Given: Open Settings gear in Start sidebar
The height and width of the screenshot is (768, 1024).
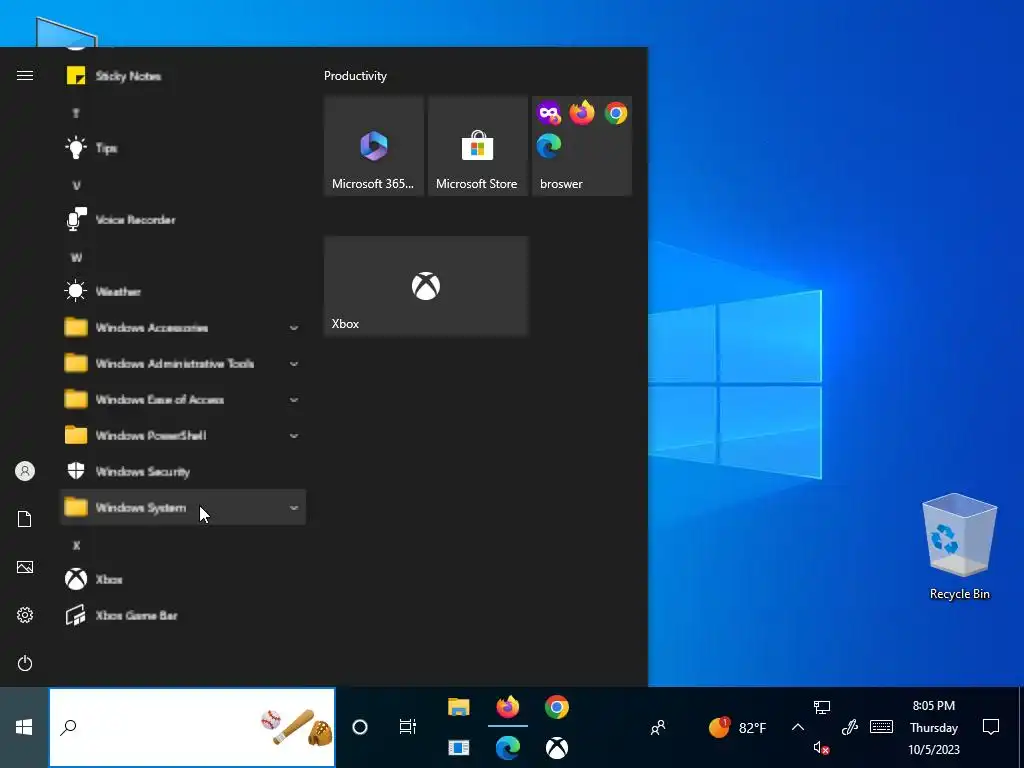Looking at the screenshot, I should coord(25,615).
